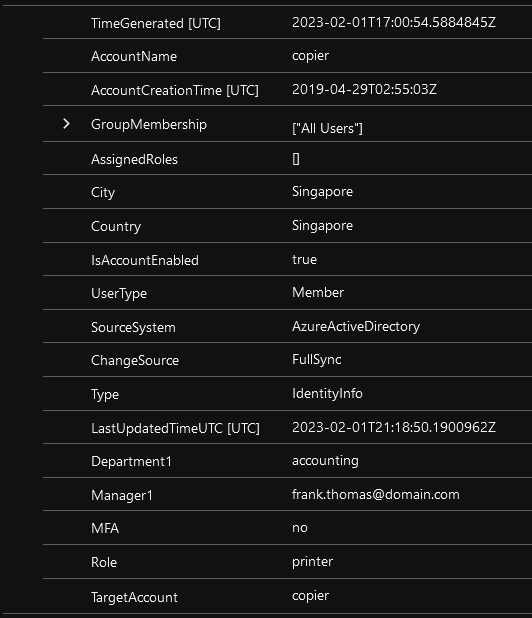Select the MFA value no
The width and height of the screenshot is (532, 618).
coord(299,528)
